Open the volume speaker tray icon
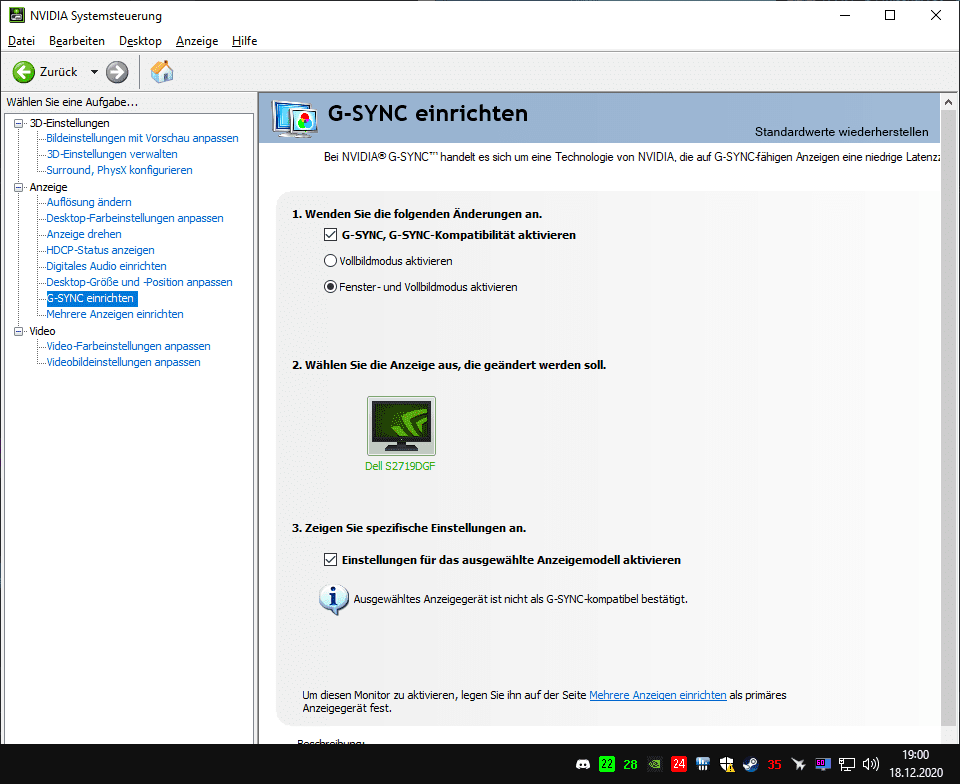 [870, 764]
